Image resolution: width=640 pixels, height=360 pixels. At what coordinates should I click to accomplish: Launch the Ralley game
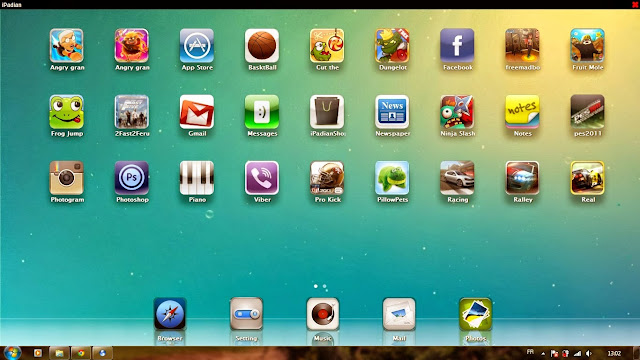click(x=522, y=178)
